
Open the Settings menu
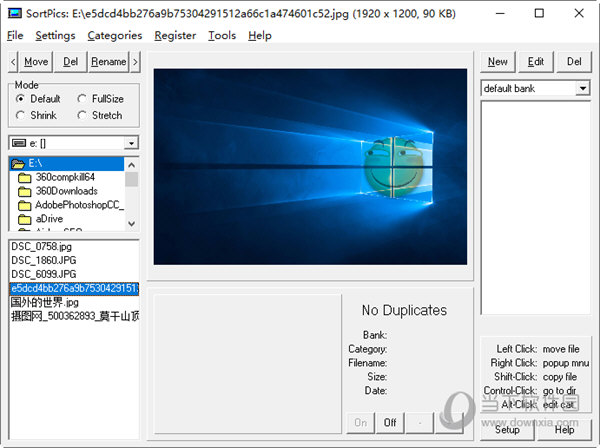tap(55, 35)
